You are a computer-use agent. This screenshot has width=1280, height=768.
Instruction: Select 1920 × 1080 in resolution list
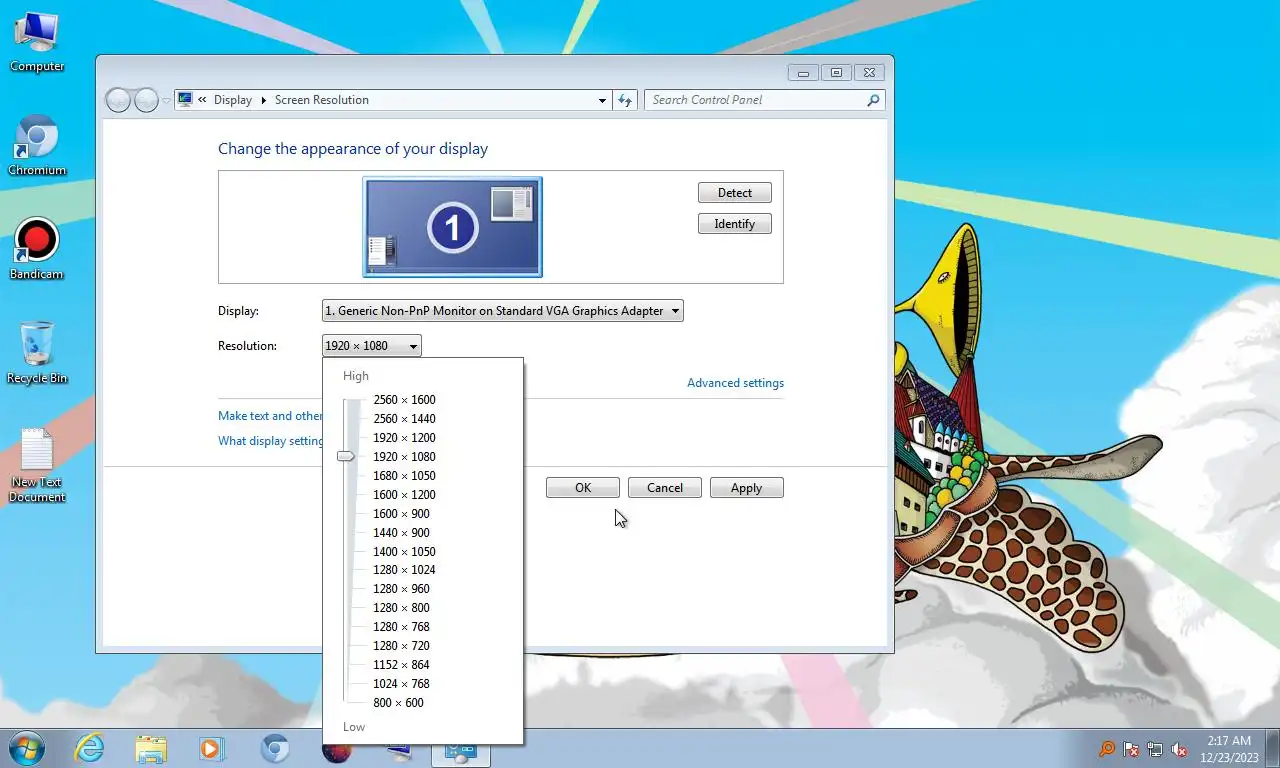(404, 457)
